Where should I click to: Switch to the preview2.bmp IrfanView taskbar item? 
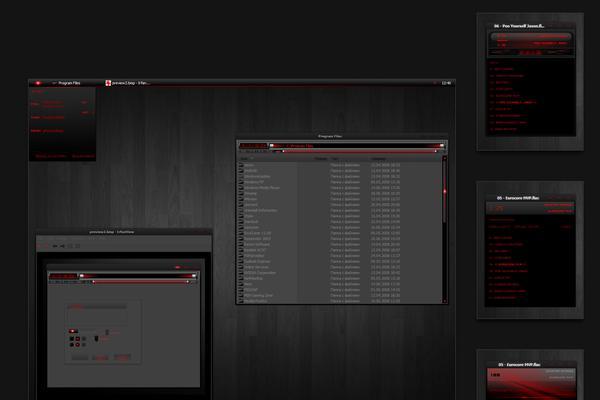point(130,82)
